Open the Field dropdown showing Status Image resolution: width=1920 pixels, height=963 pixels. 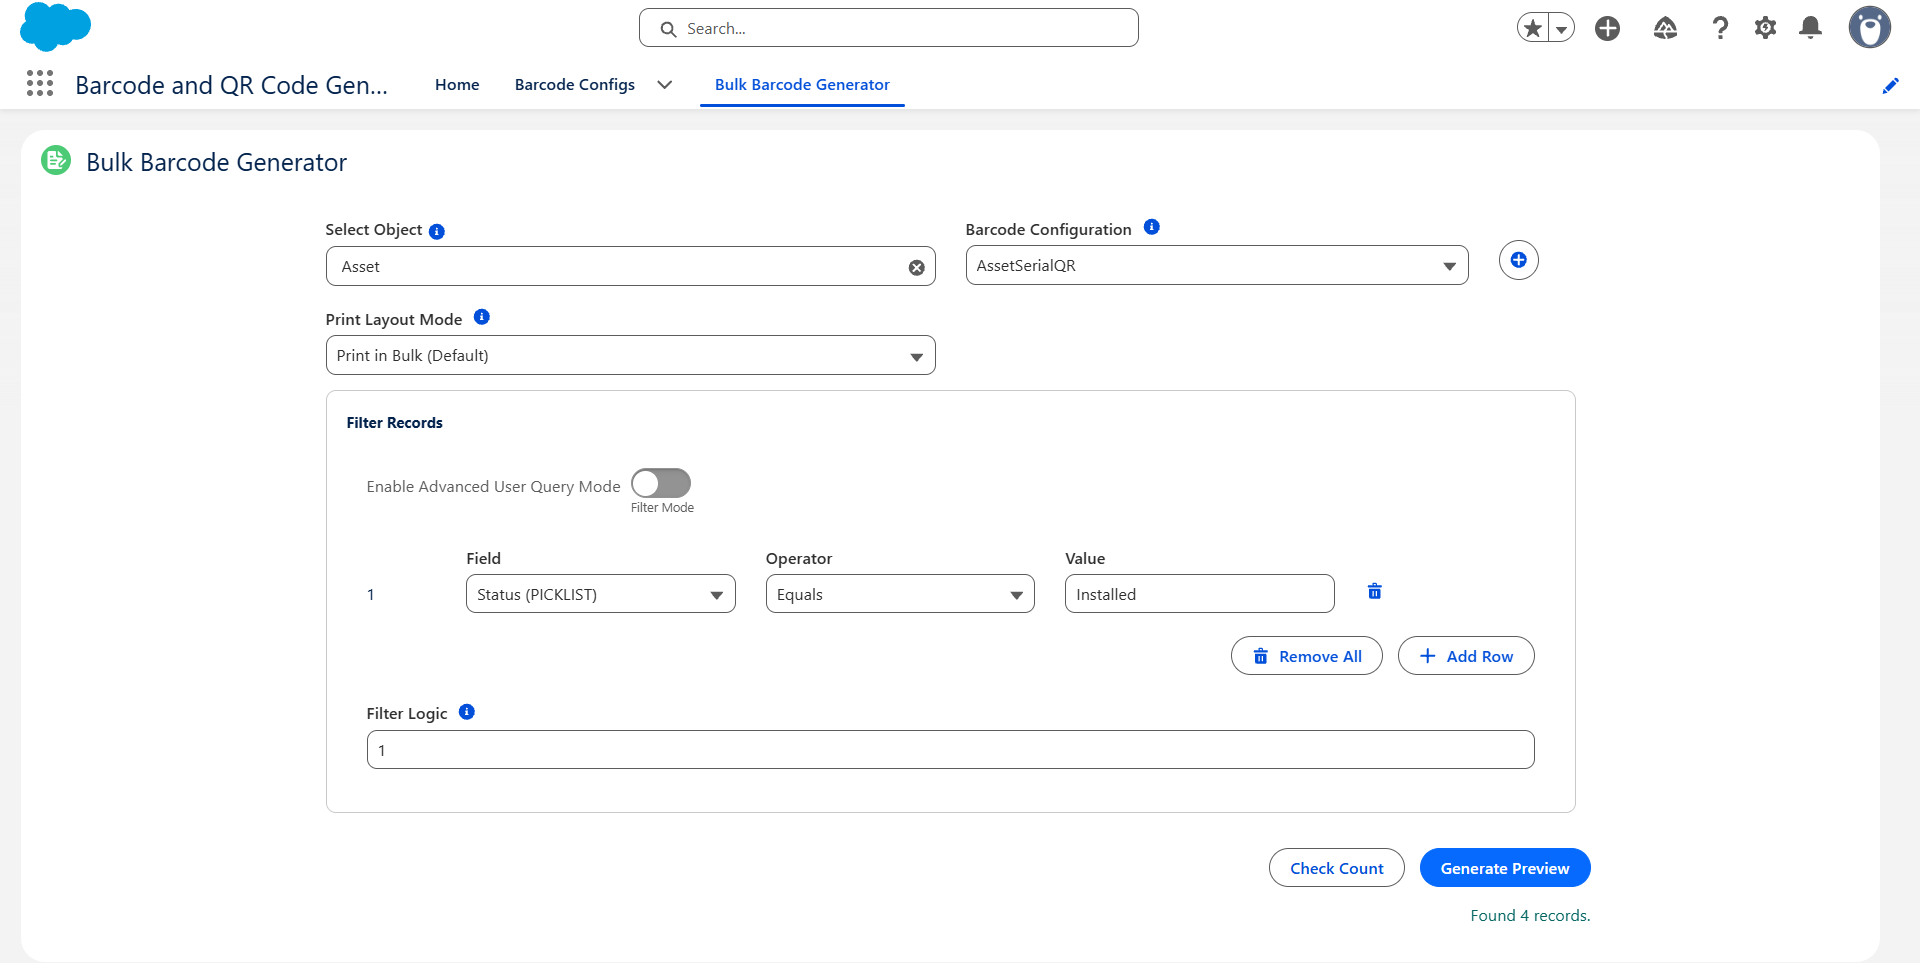[x=601, y=594]
